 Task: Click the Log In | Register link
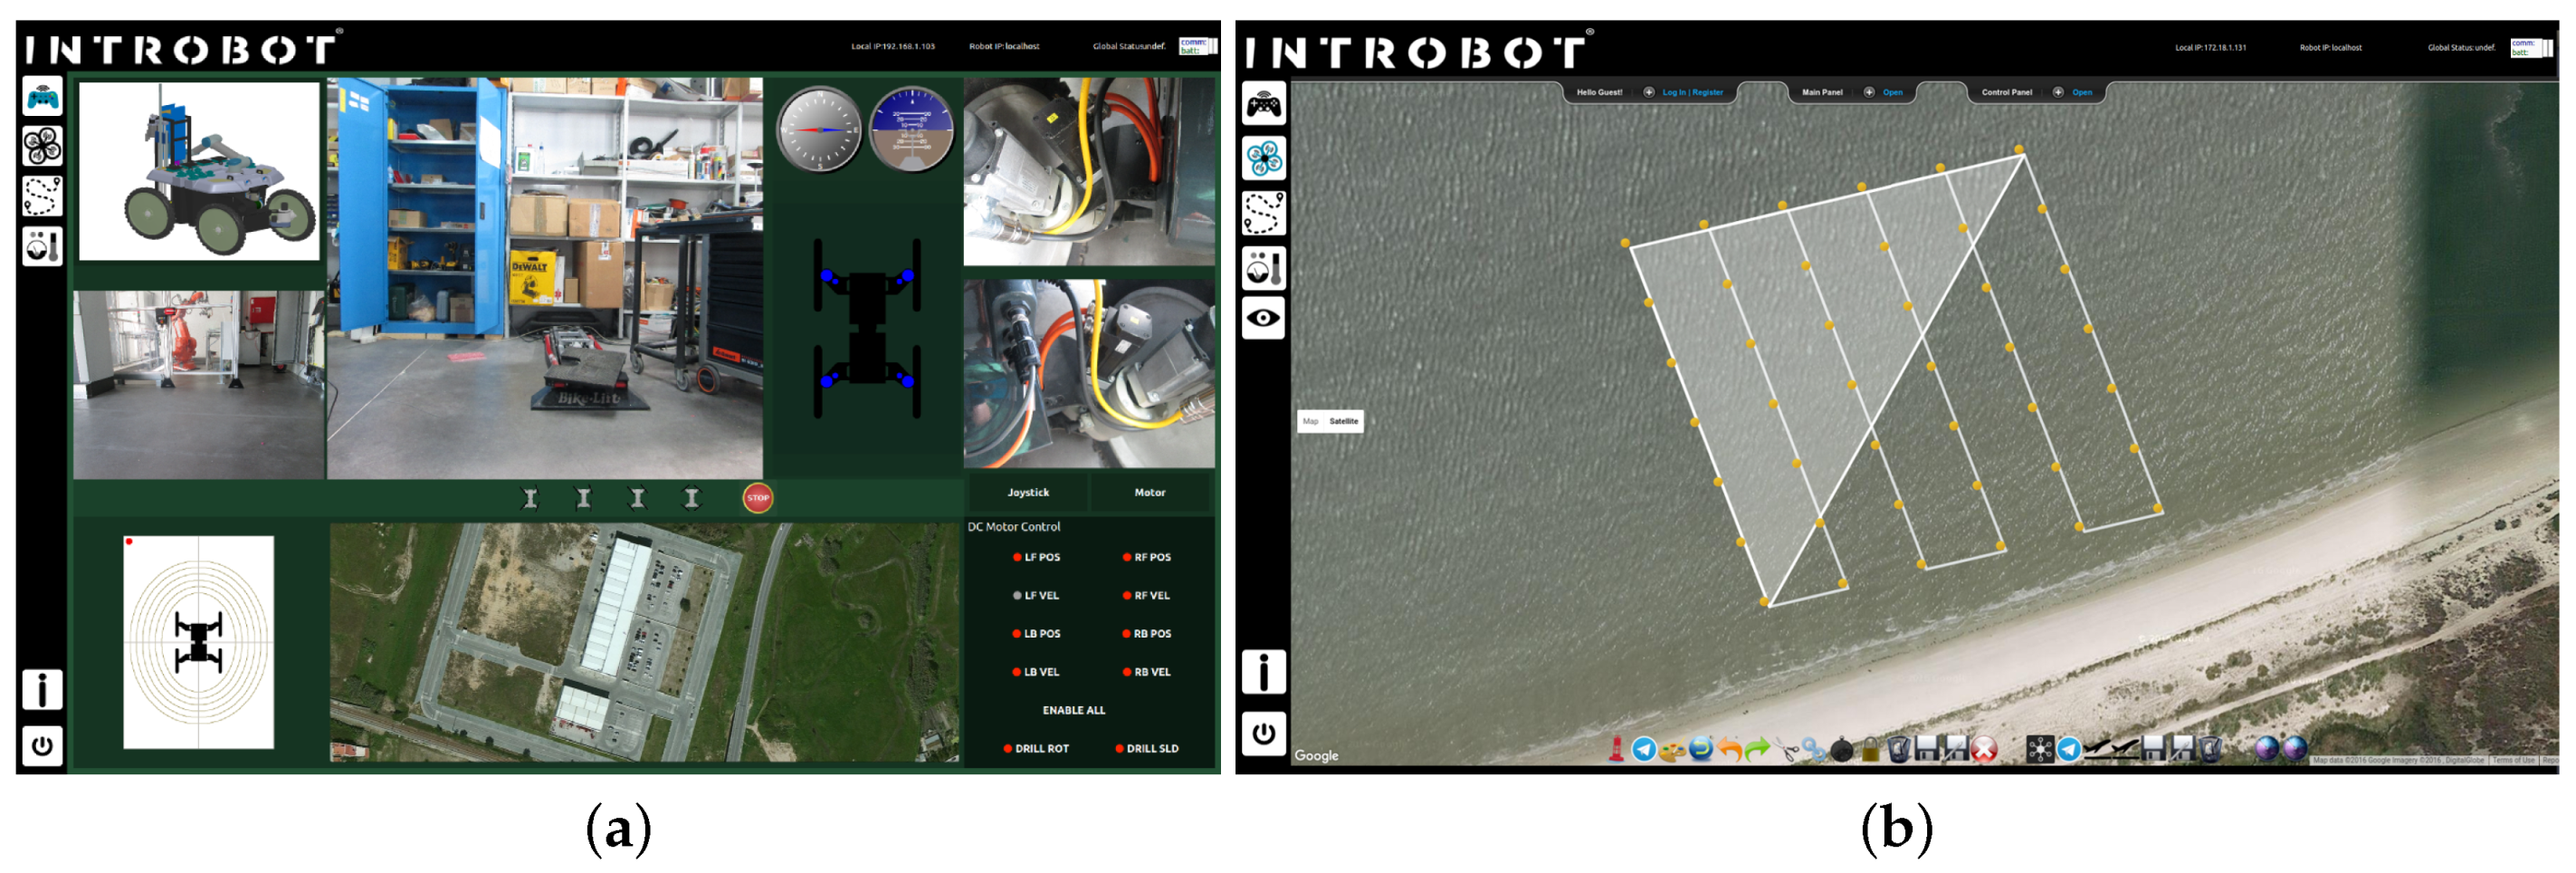coord(1692,92)
